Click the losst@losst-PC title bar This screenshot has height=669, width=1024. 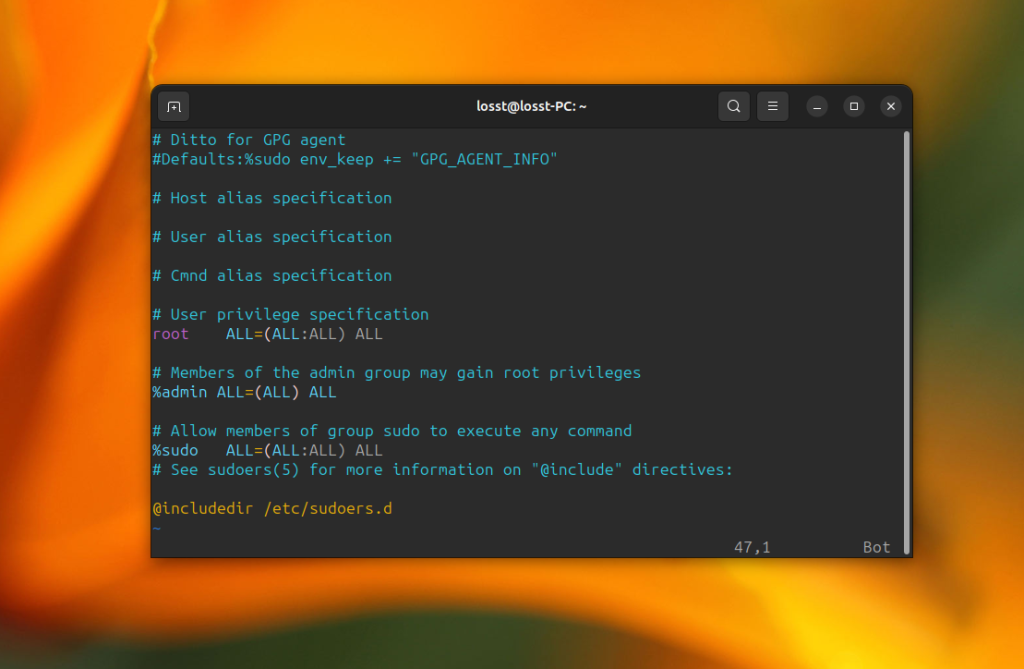pos(531,106)
